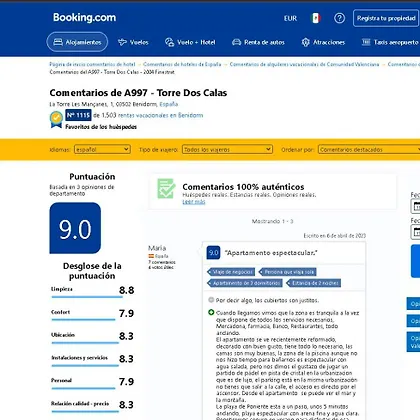Image resolution: width=420 pixels, height=420 pixels.
Task: Open the Ordenar por dropdown
Action: (369, 149)
